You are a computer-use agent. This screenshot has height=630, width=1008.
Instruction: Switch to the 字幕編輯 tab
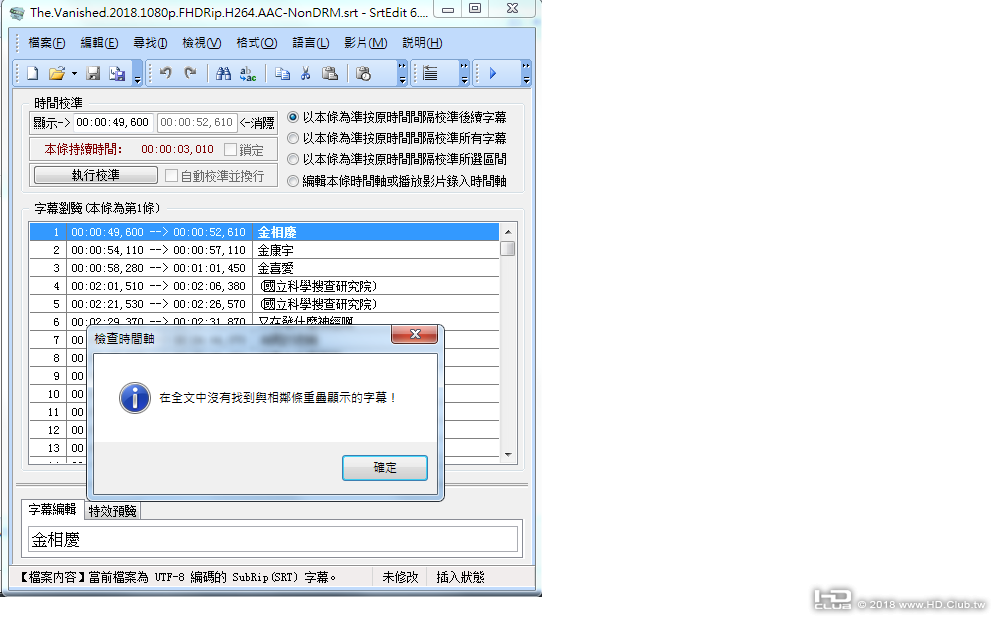click(x=52, y=510)
